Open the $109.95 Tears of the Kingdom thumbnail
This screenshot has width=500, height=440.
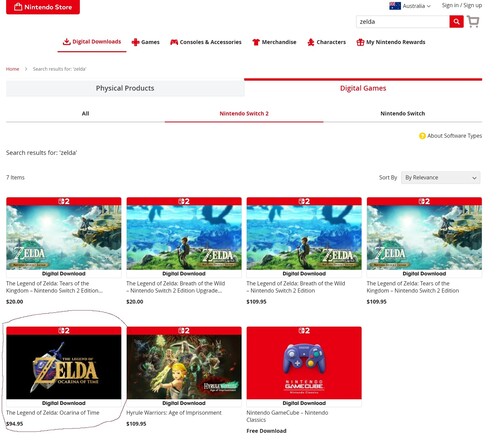pos(424,237)
